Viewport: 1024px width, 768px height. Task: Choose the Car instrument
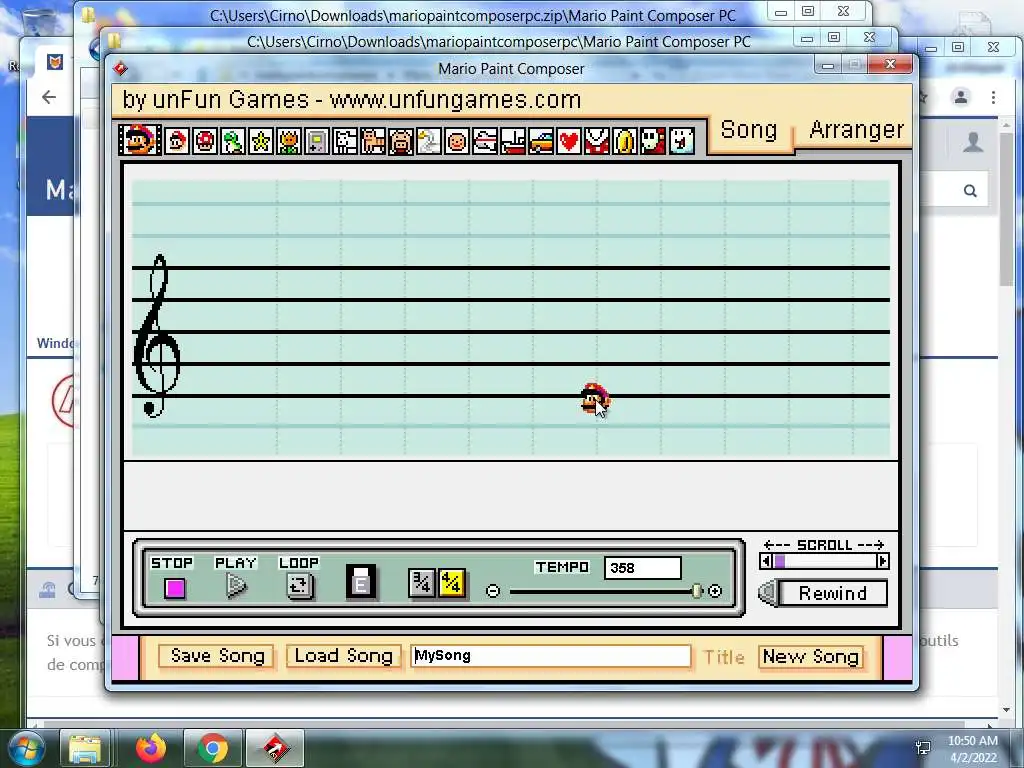(541, 141)
